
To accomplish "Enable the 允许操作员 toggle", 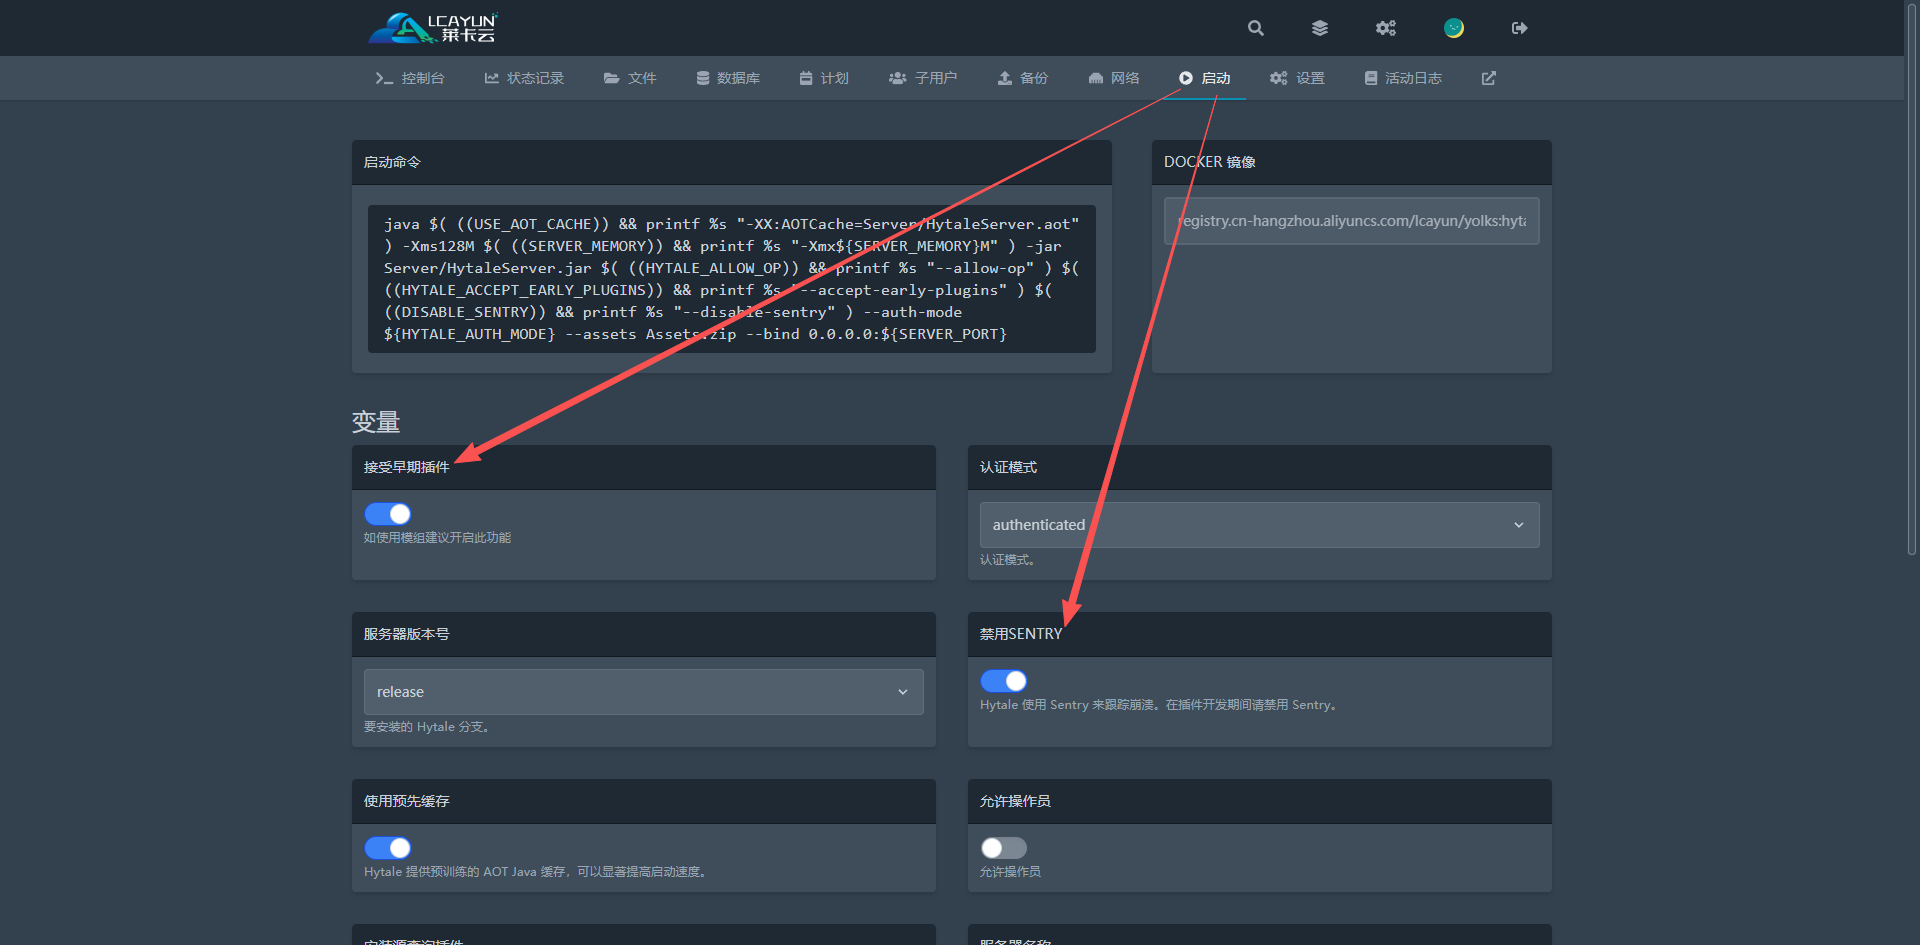I will coord(1004,848).
